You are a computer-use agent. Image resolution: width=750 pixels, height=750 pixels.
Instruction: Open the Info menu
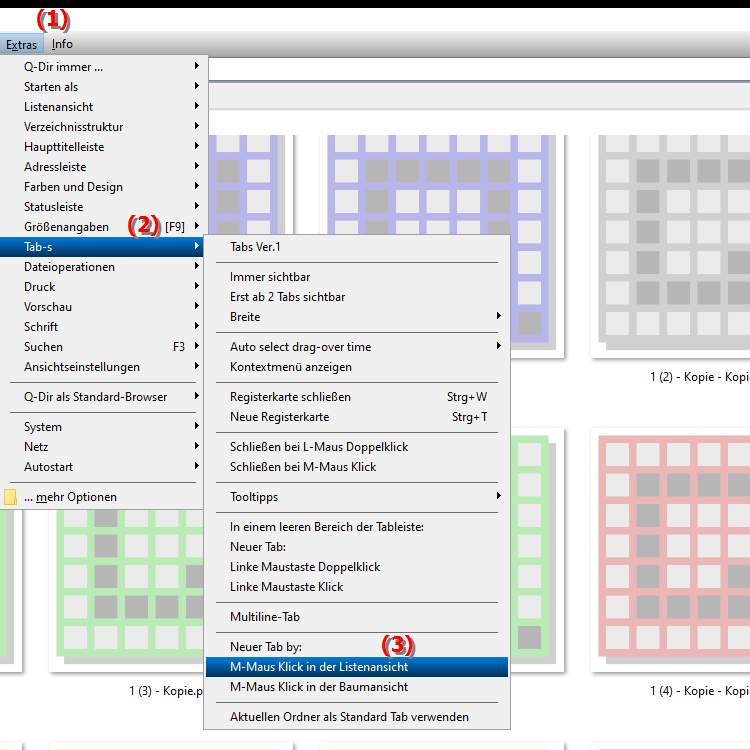[x=62, y=44]
